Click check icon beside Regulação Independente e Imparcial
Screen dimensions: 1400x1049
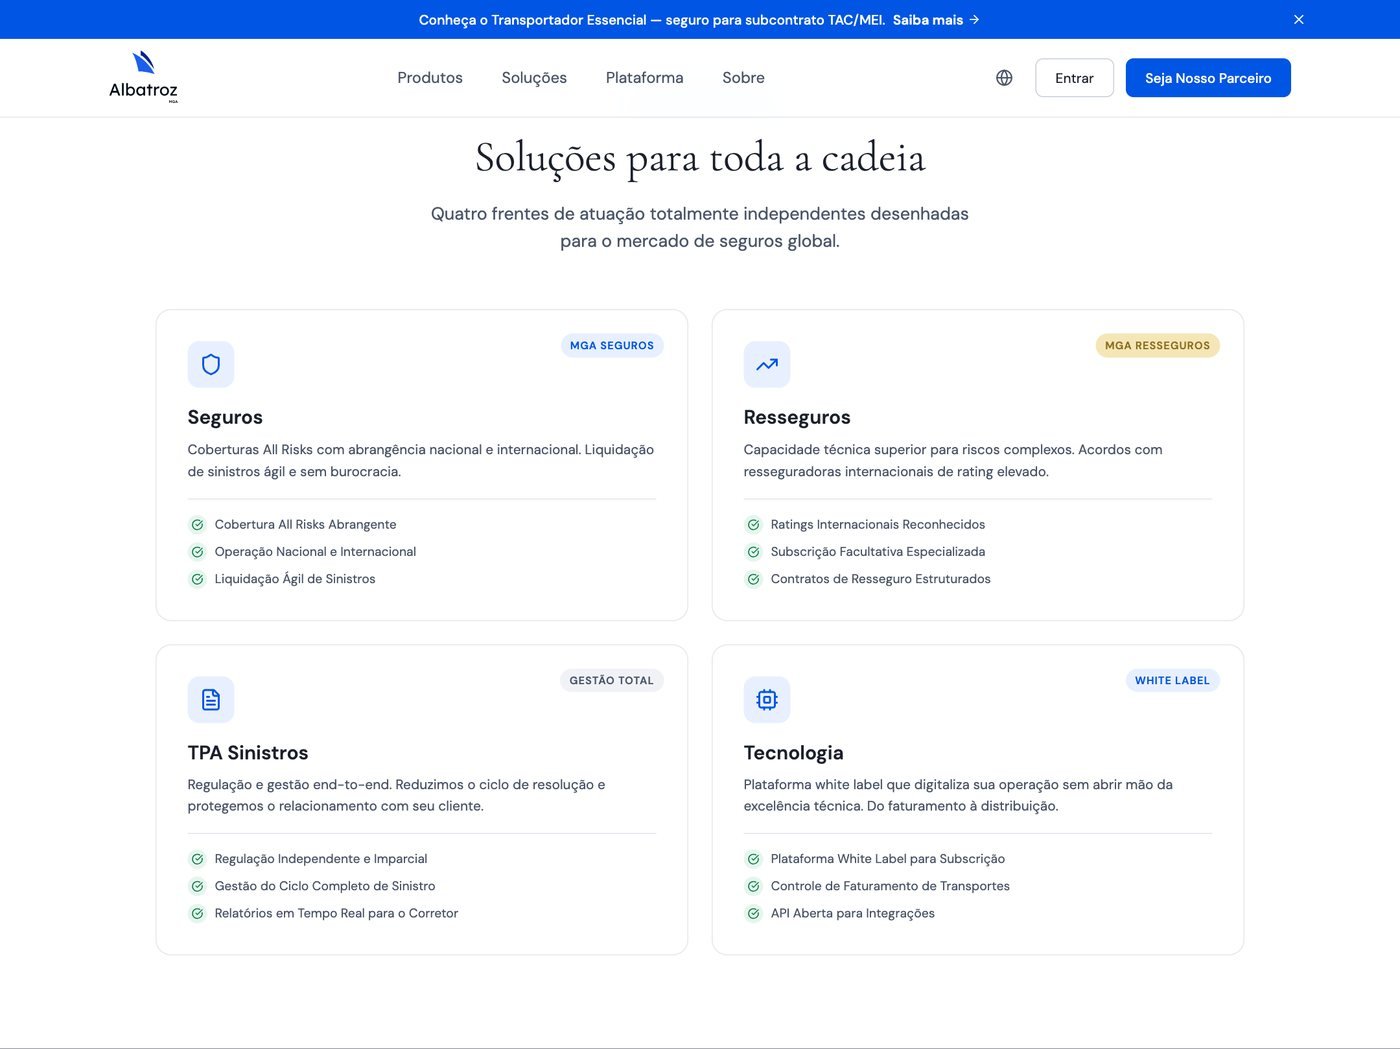(x=197, y=859)
